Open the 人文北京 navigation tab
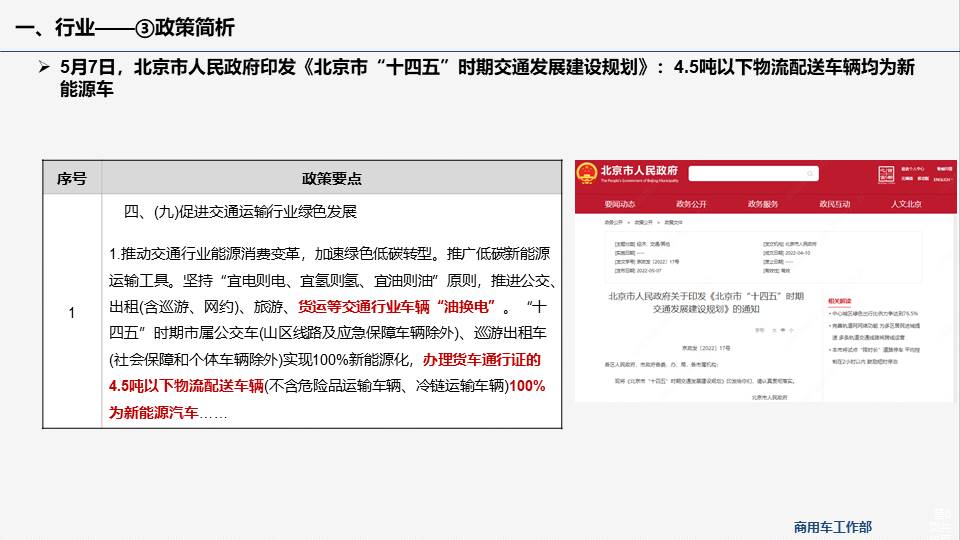 (x=906, y=204)
